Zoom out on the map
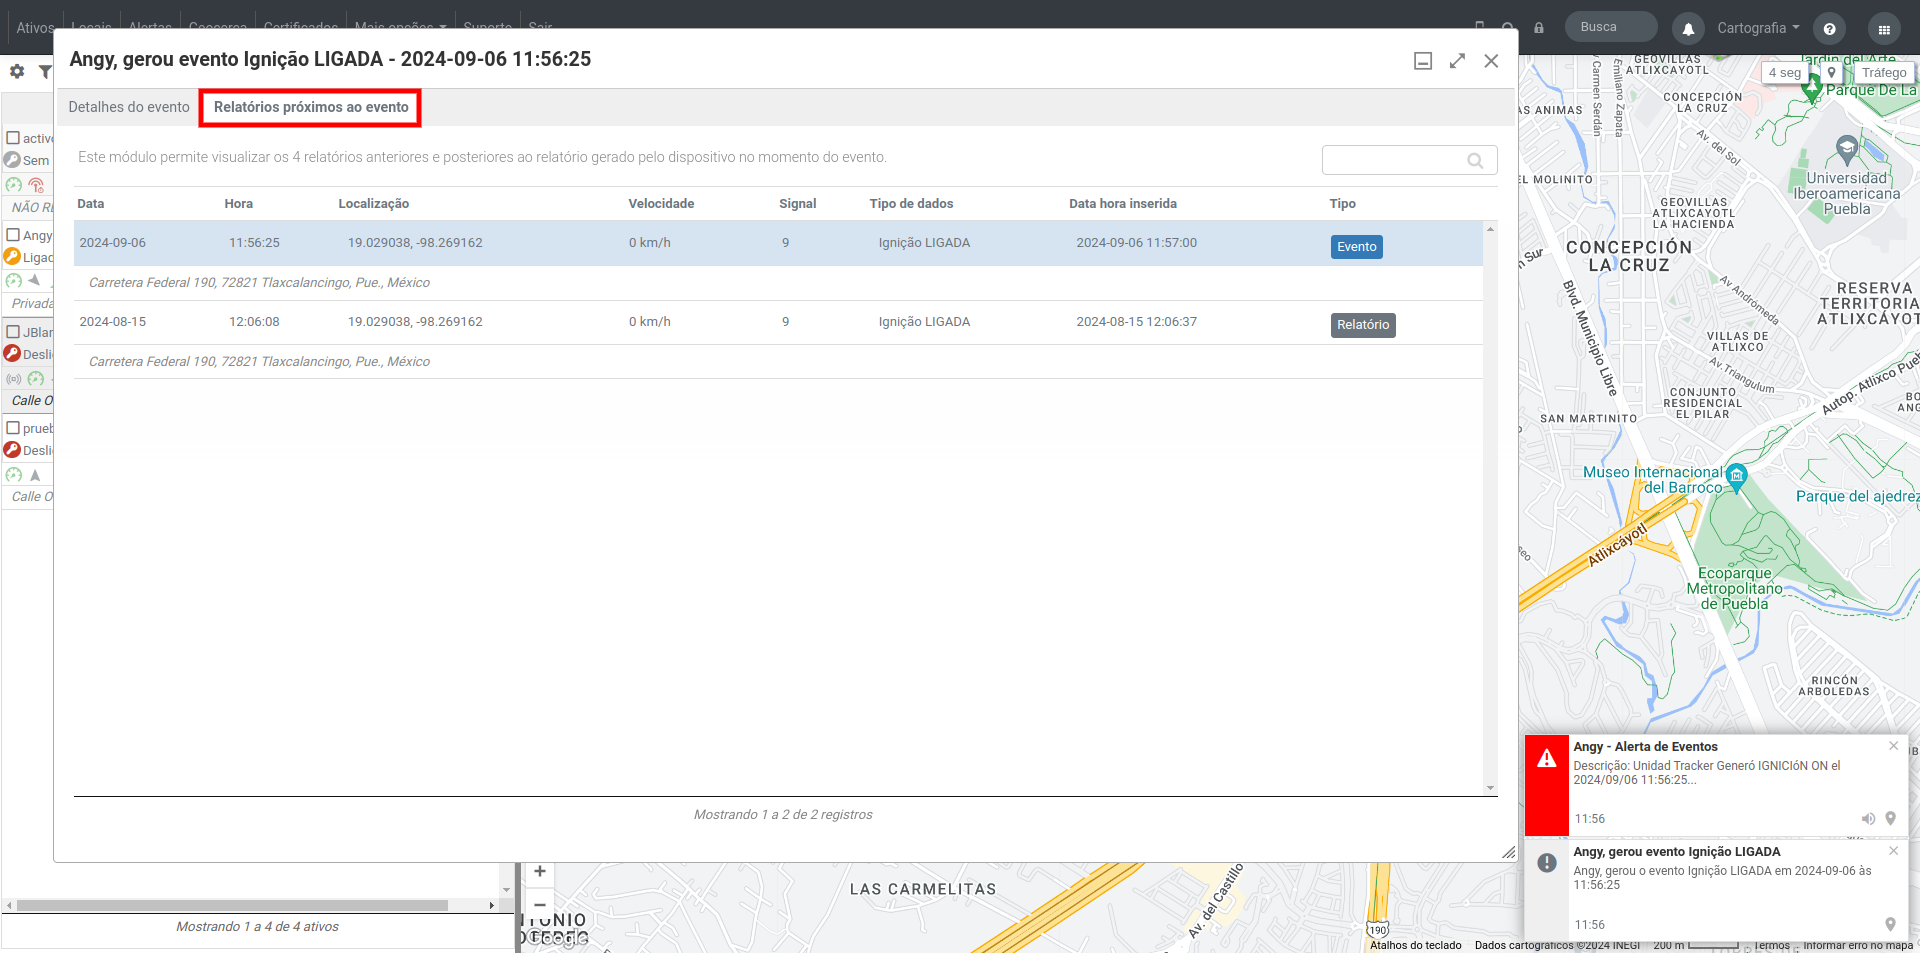This screenshot has height=953, width=1920. point(540,904)
